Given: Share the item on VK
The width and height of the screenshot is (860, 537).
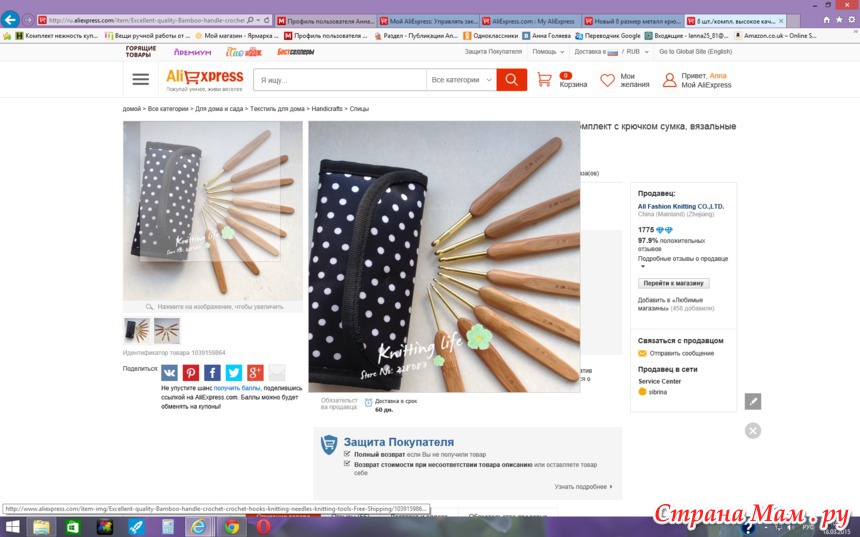Looking at the screenshot, I should [169, 372].
